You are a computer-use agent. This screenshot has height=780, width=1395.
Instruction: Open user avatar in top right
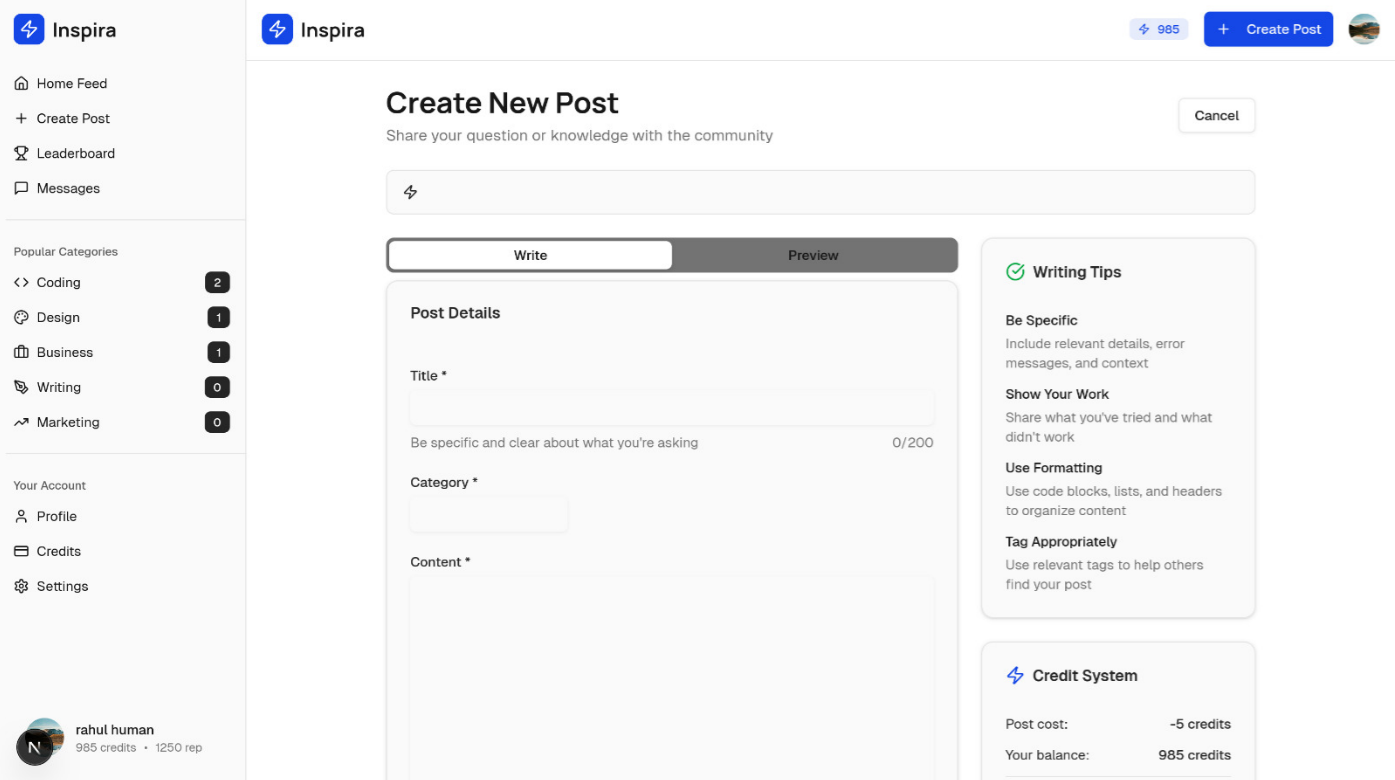click(1364, 29)
